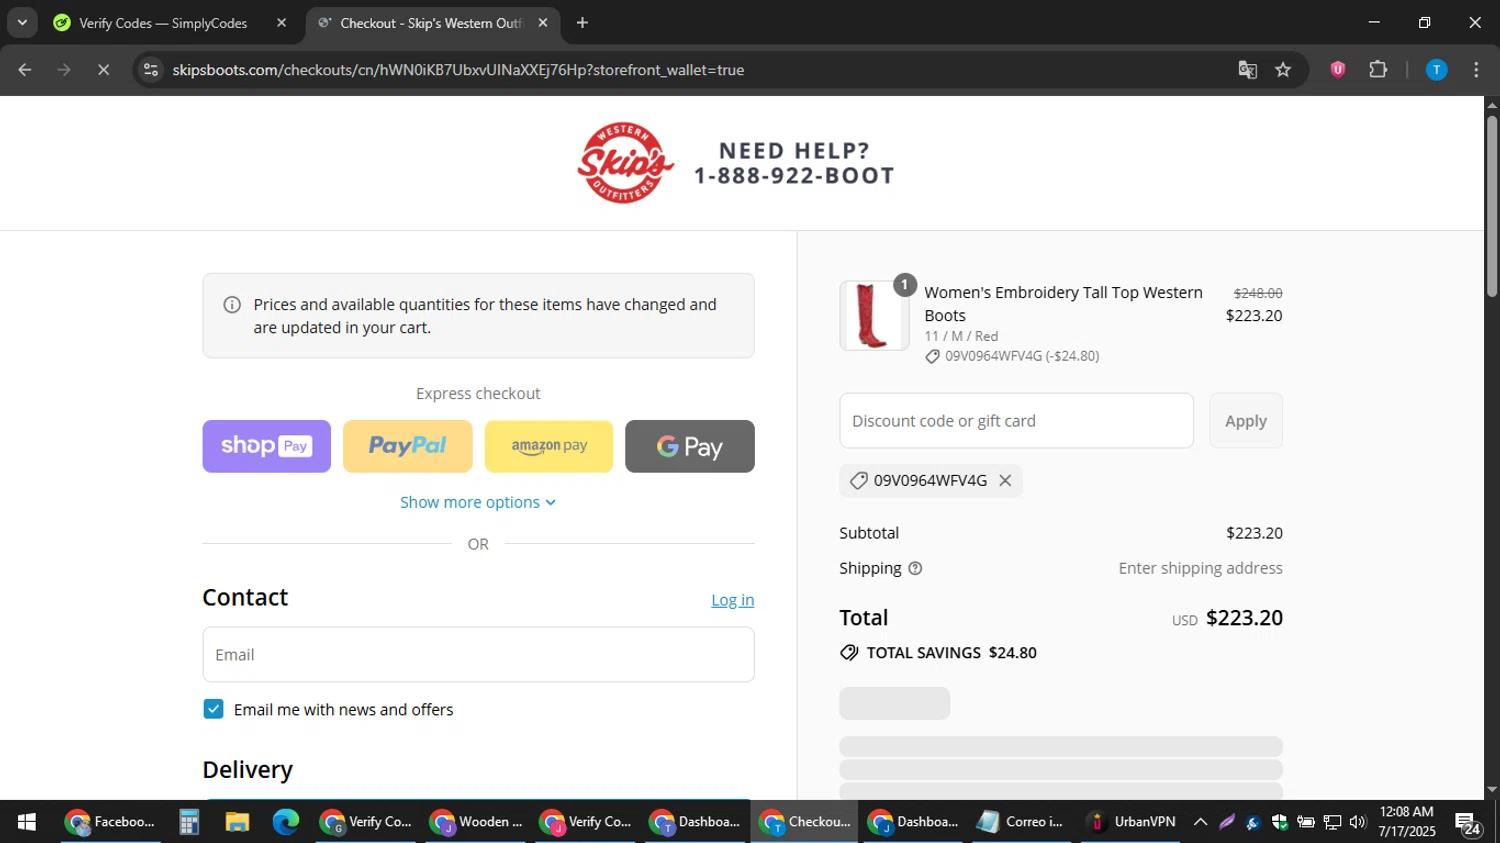The width and height of the screenshot is (1500, 843).
Task: Click the Apply discount button
Action: (x=1246, y=421)
